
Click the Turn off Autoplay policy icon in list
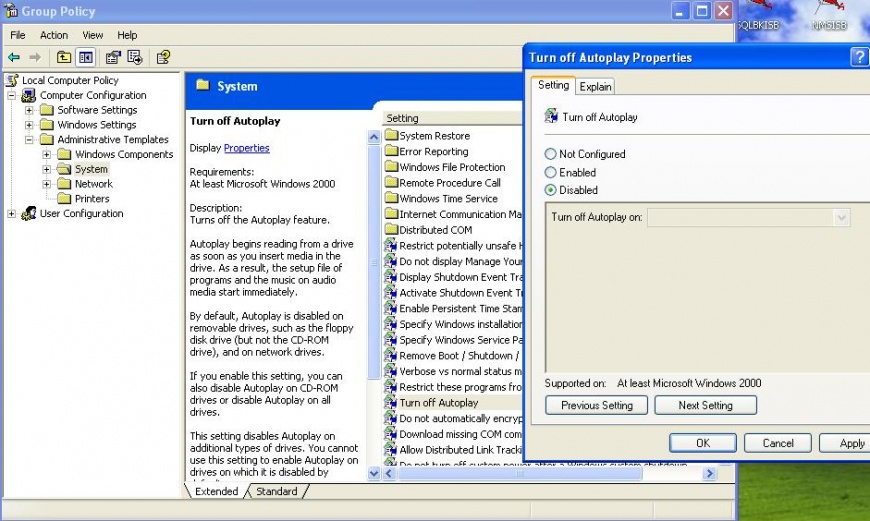391,402
